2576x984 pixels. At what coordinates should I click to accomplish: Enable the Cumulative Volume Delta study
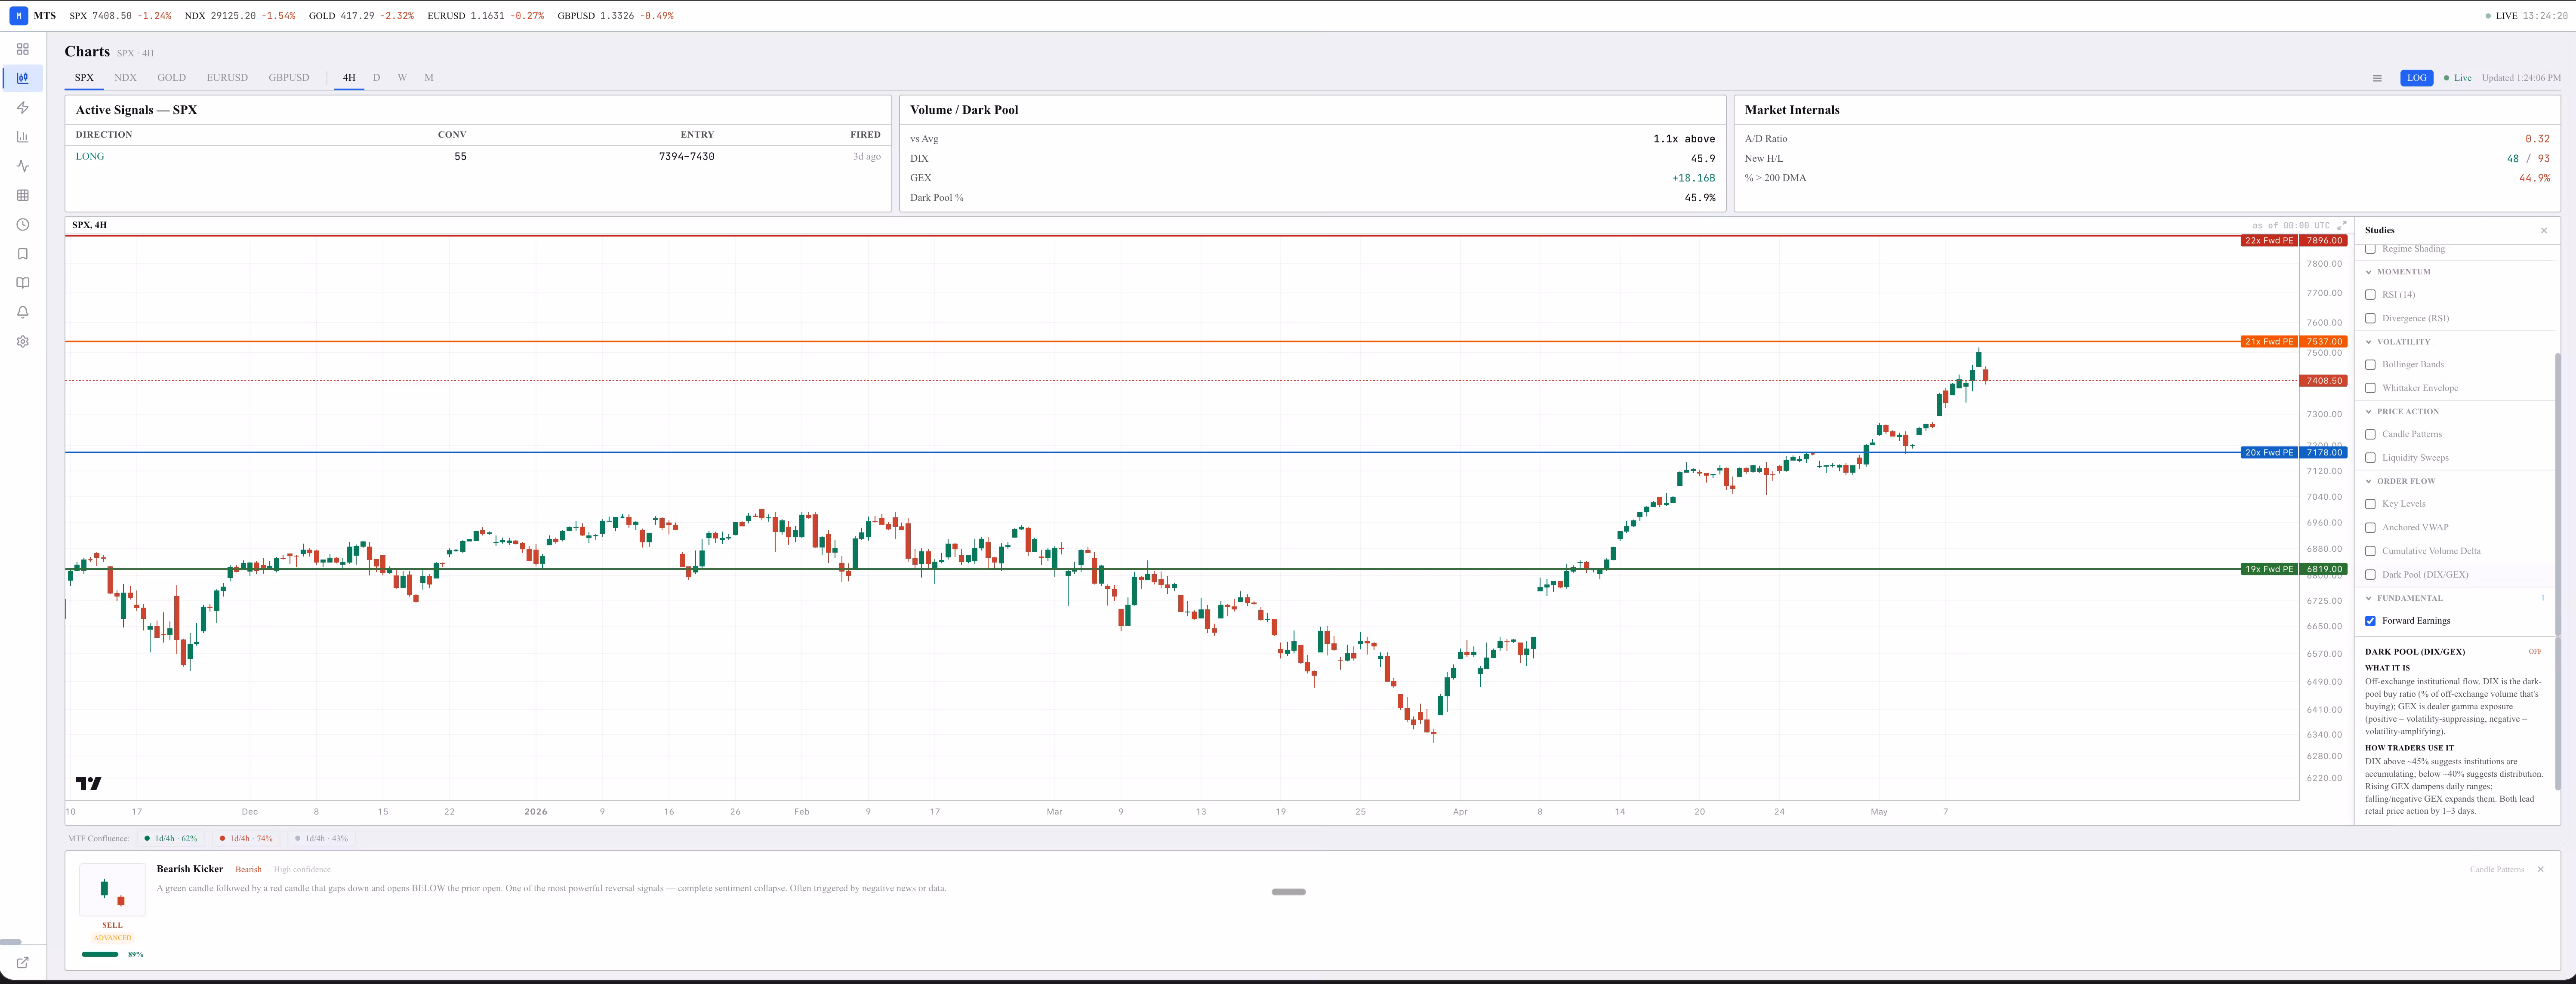click(x=2370, y=551)
